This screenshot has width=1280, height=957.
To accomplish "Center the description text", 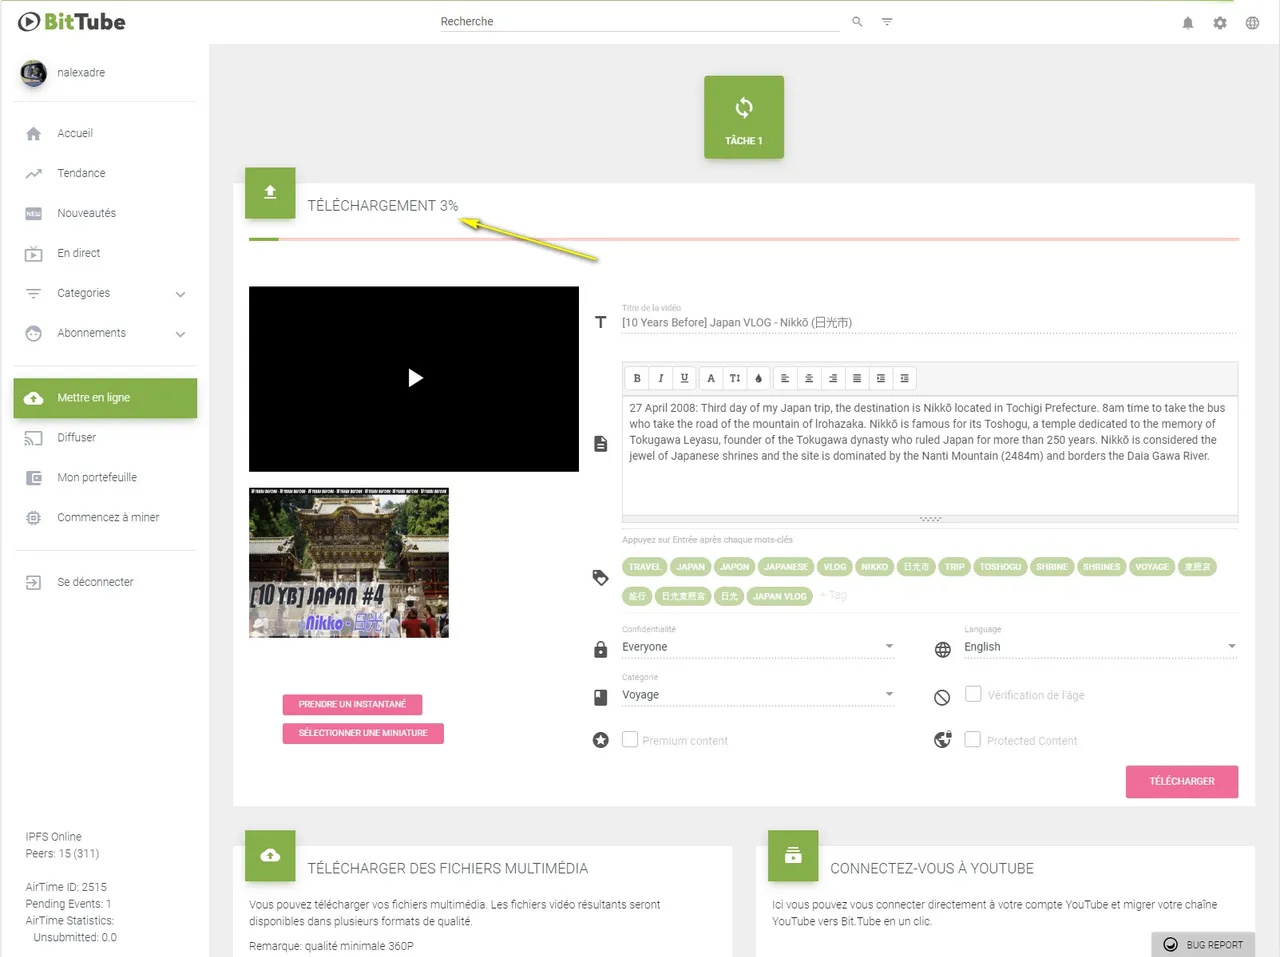I will [x=809, y=378].
